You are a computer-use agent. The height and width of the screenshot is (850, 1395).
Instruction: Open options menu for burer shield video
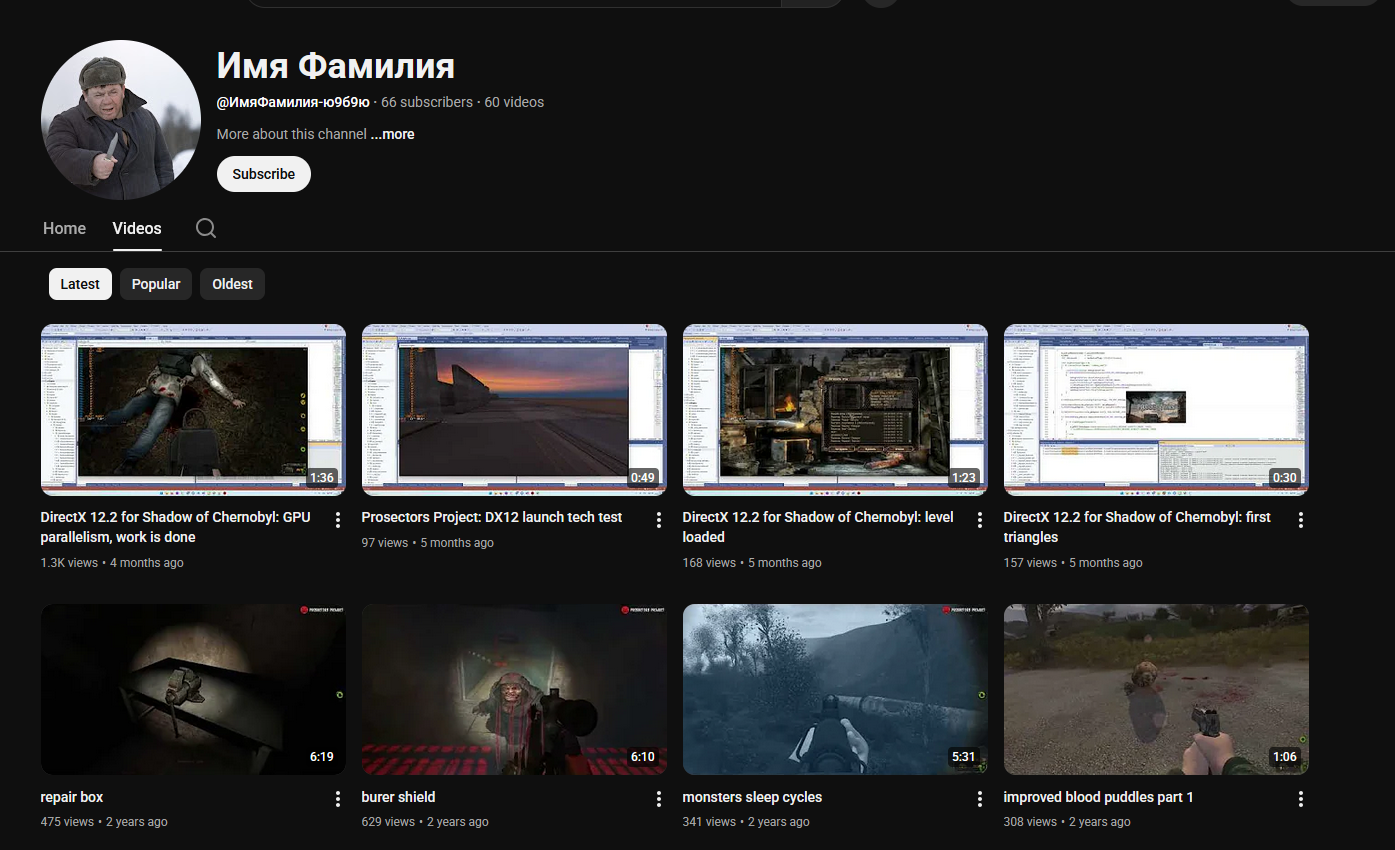tap(659, 799)
